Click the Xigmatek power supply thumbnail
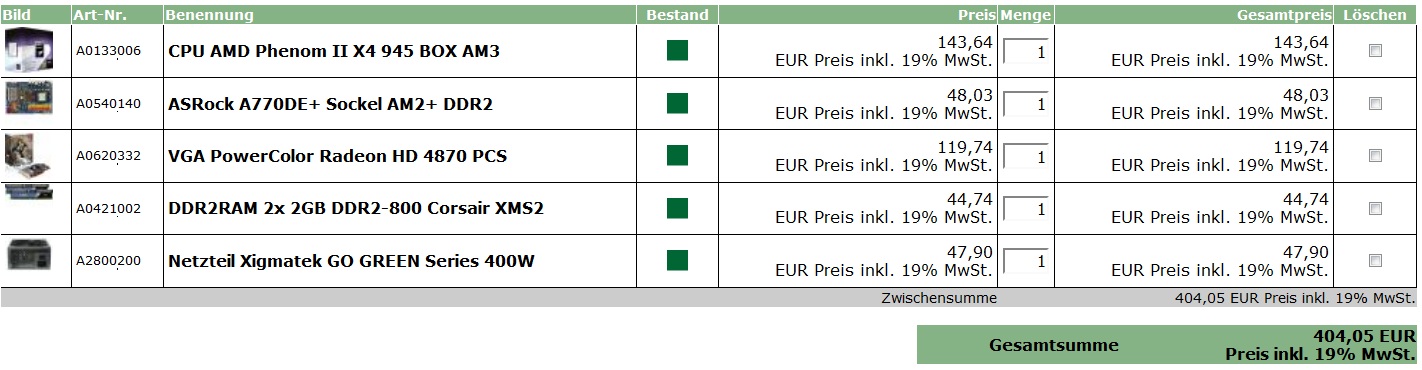Viewport: 1422px width, 370px height. click(28, 254)
